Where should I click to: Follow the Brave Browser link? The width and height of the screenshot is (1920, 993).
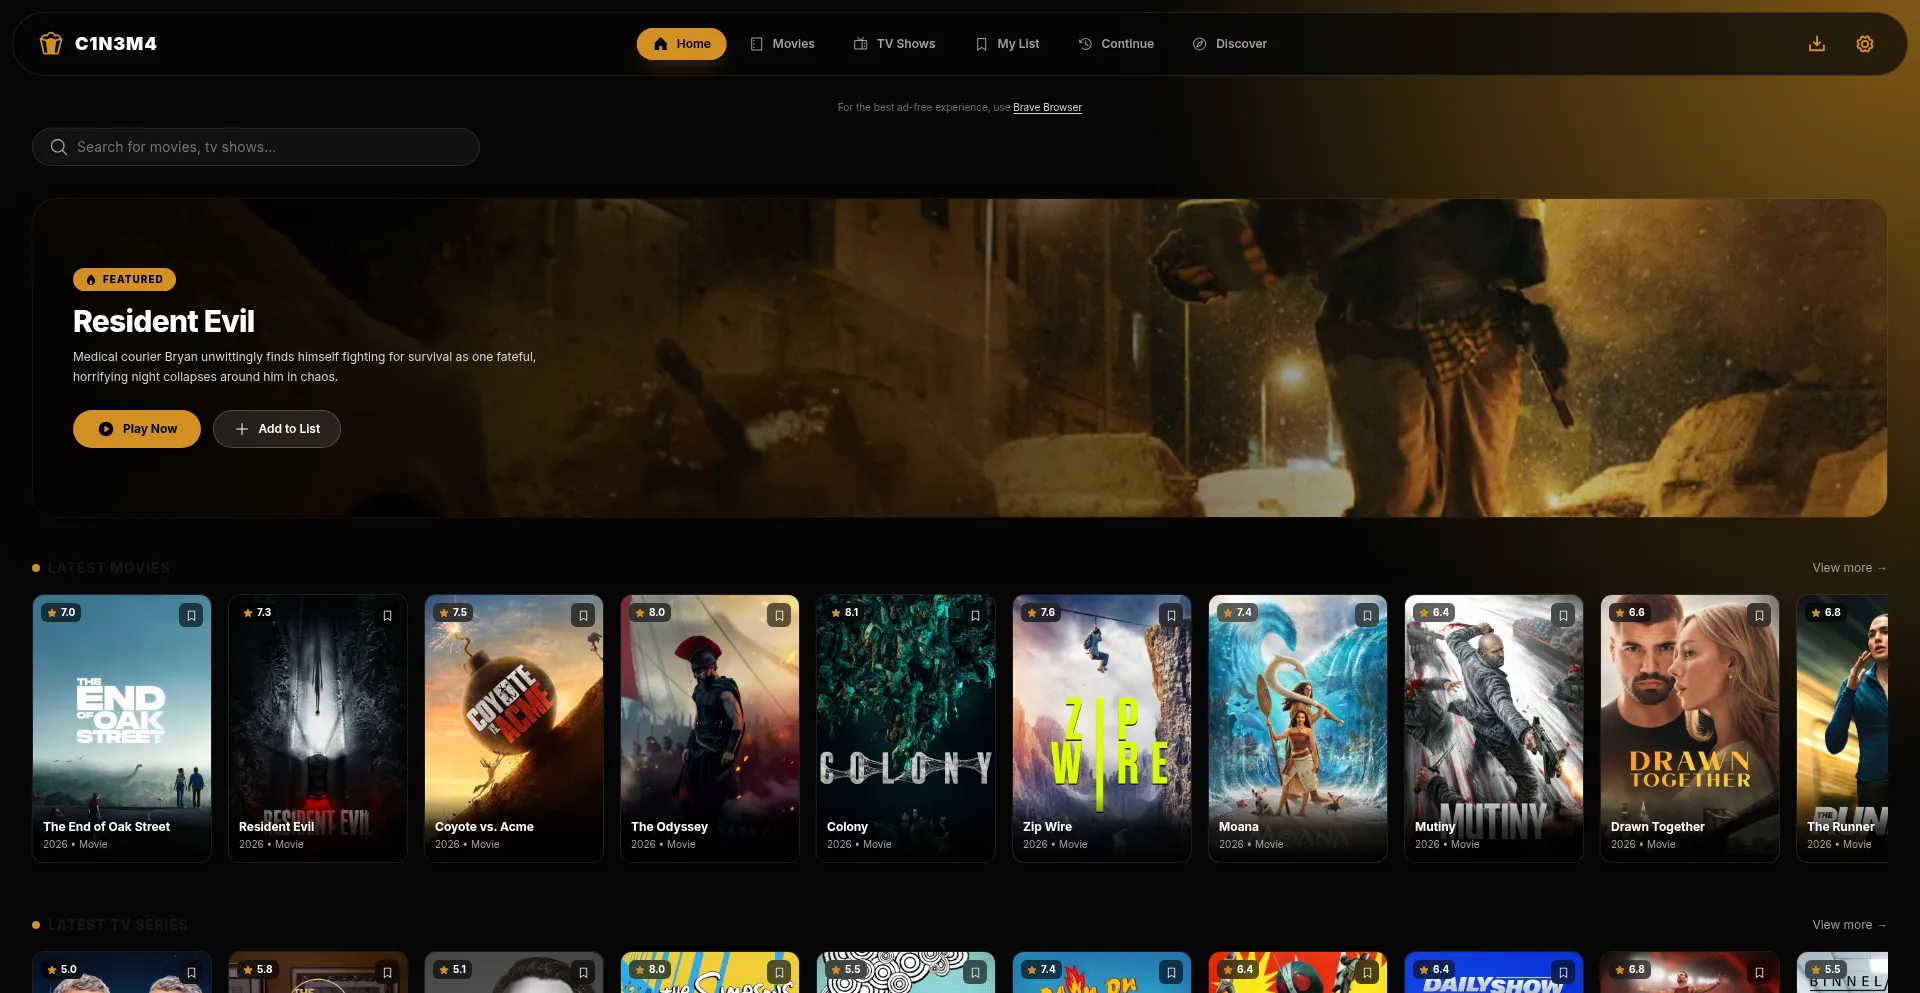pyautogui.click(x=1047, y=107)
